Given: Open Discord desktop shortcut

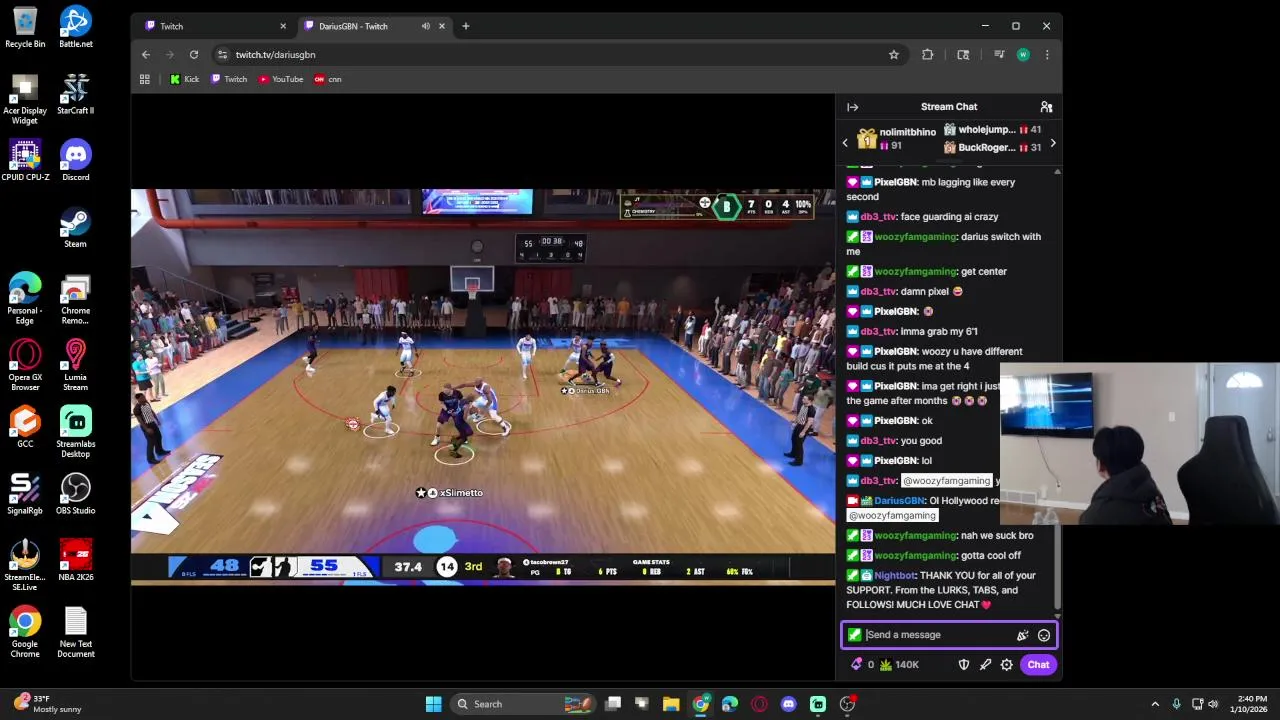Looking at the screenshot, I should [76, 160].
